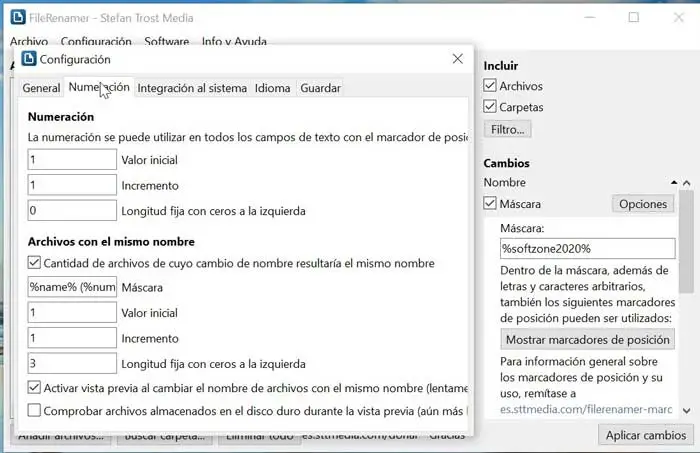Image resolution: width=700 pixels, height=453 pixels.
Task: Click the Incluir heading
Action: click(501, 66)
